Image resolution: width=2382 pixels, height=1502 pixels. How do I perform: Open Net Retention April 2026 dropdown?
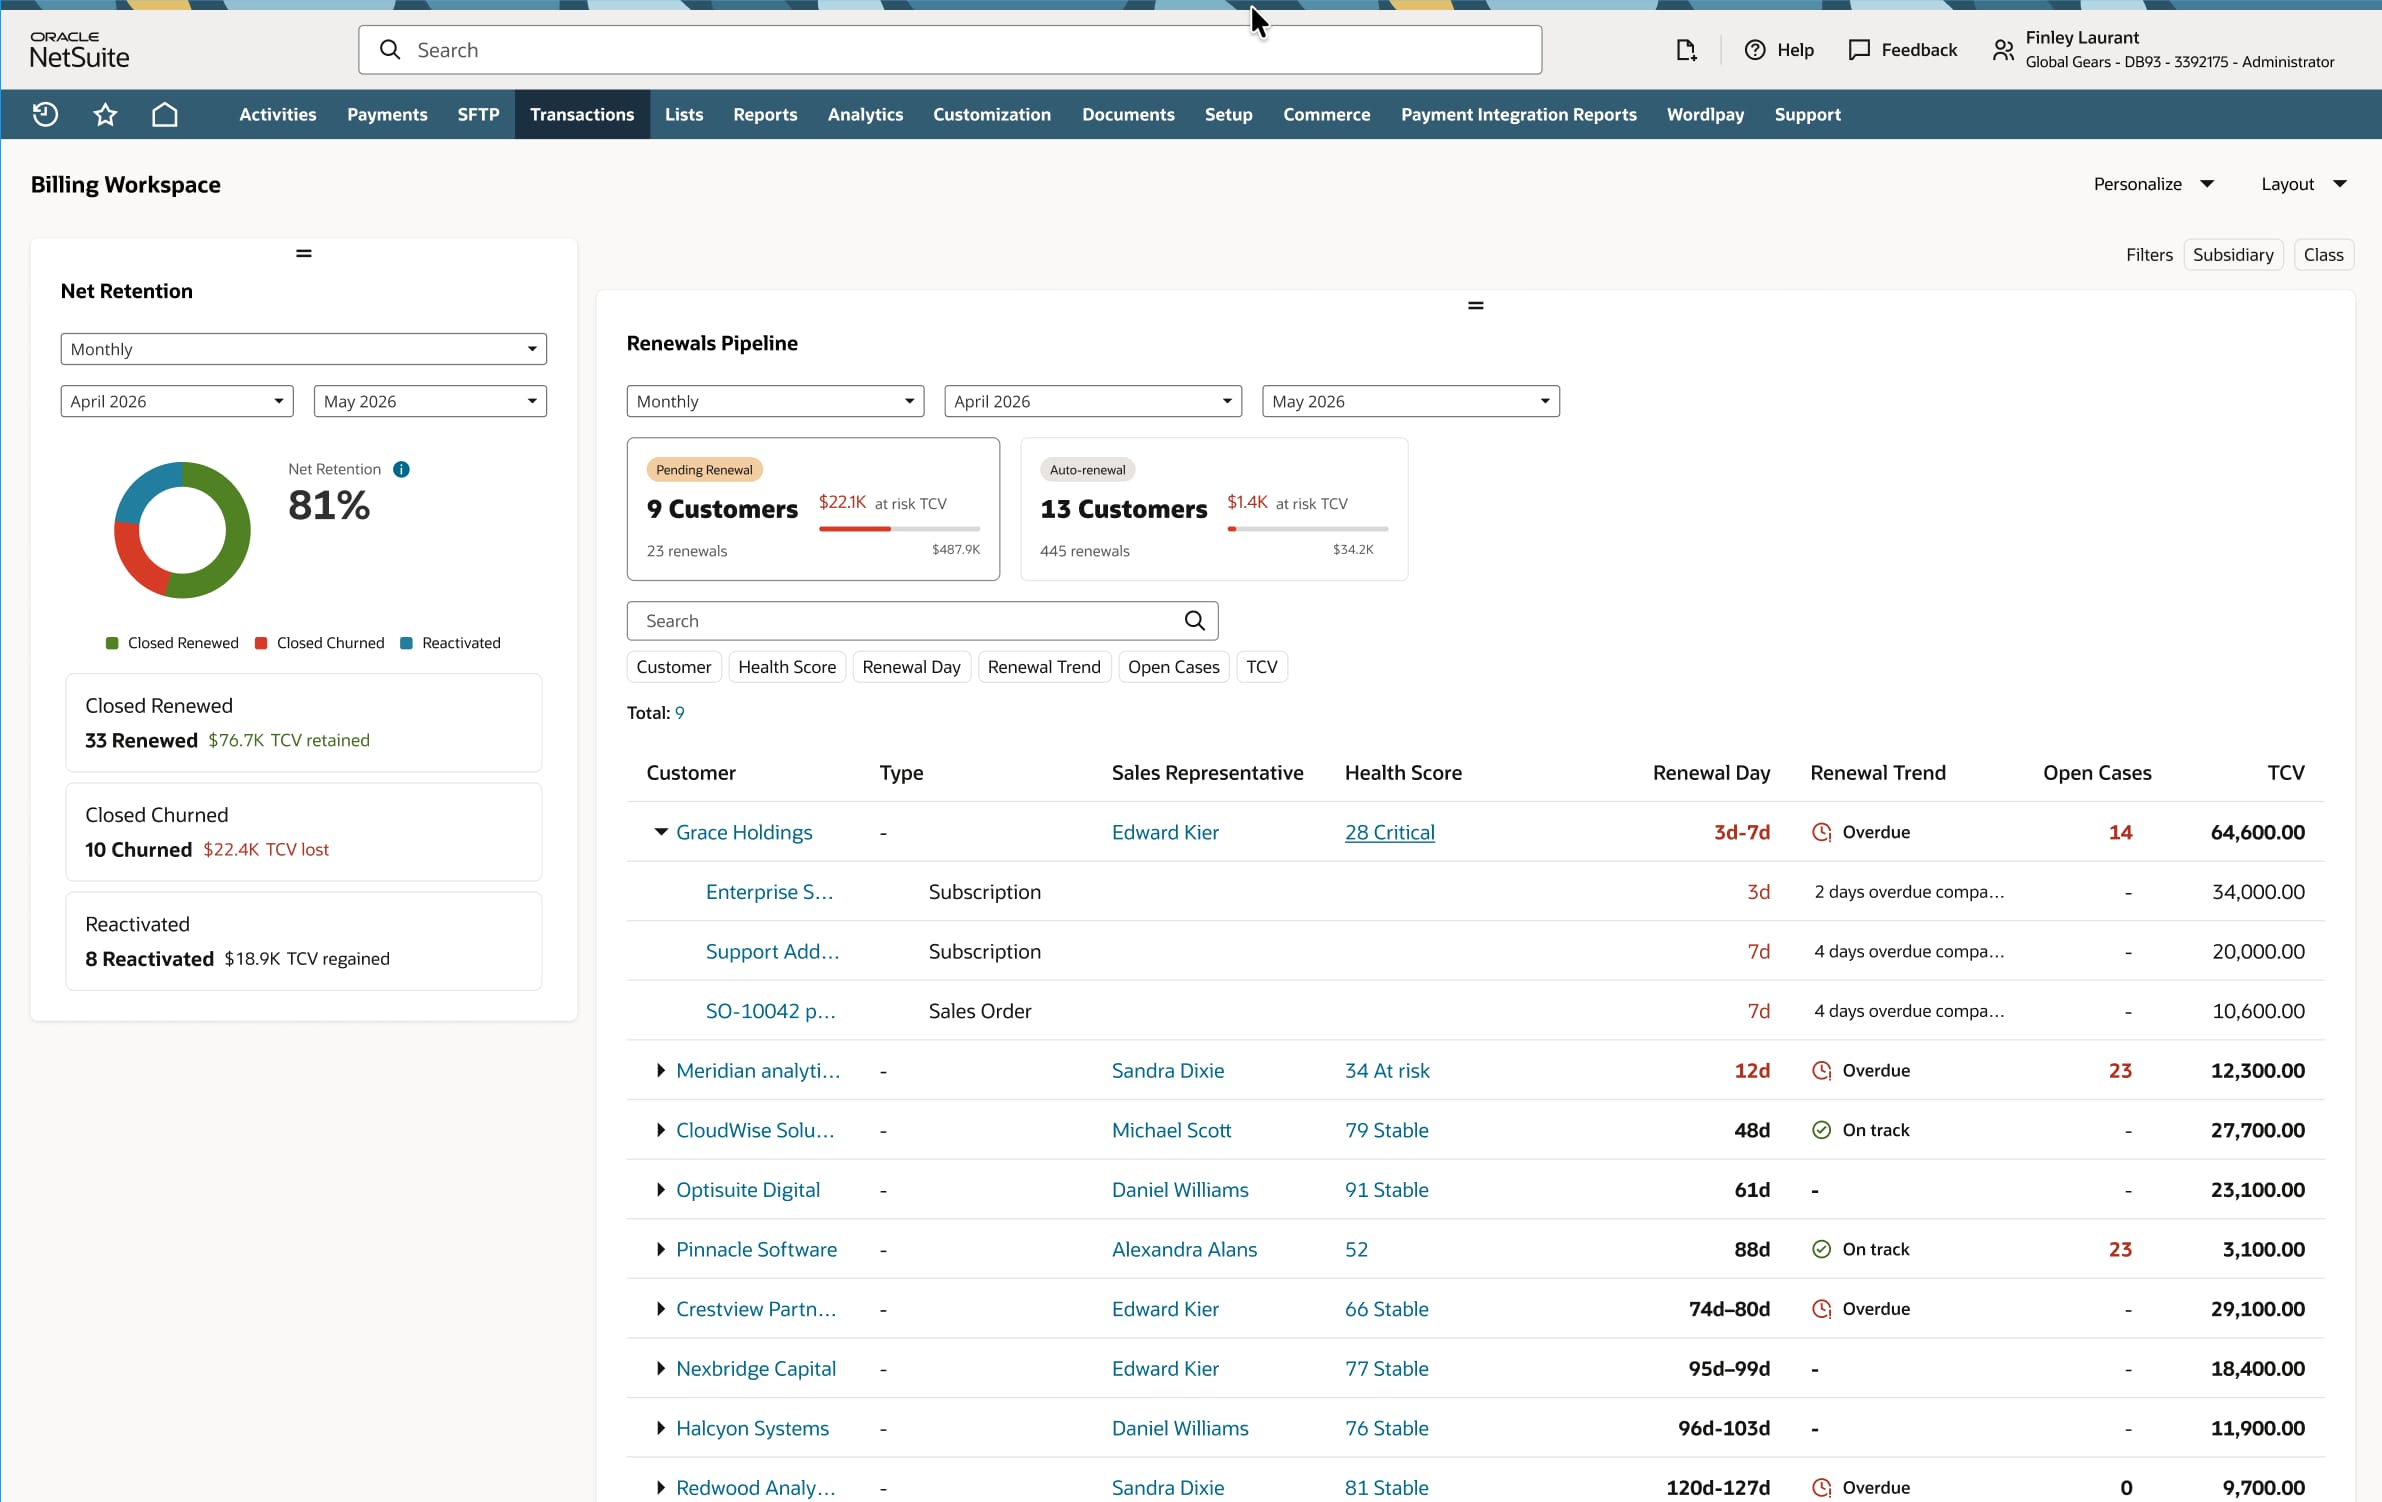click(177, 402)
